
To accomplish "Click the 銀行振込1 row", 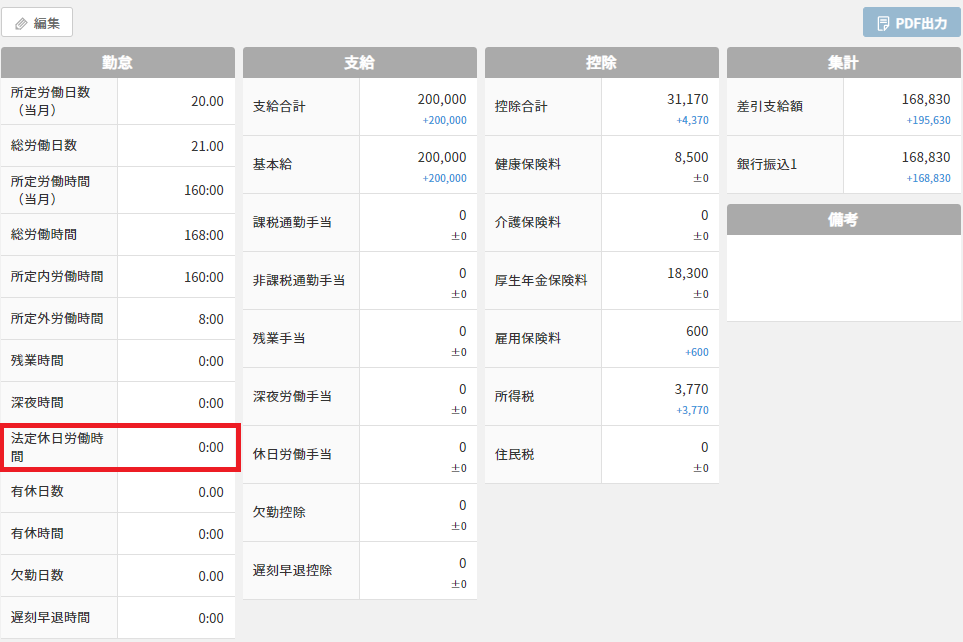I will click(x=844, y=165).
